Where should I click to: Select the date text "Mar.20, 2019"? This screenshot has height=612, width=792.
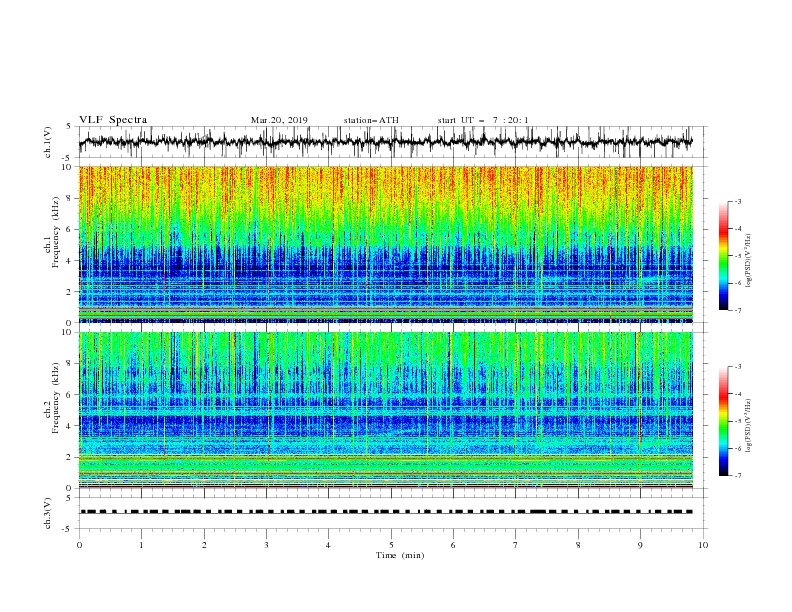(279, 120)
